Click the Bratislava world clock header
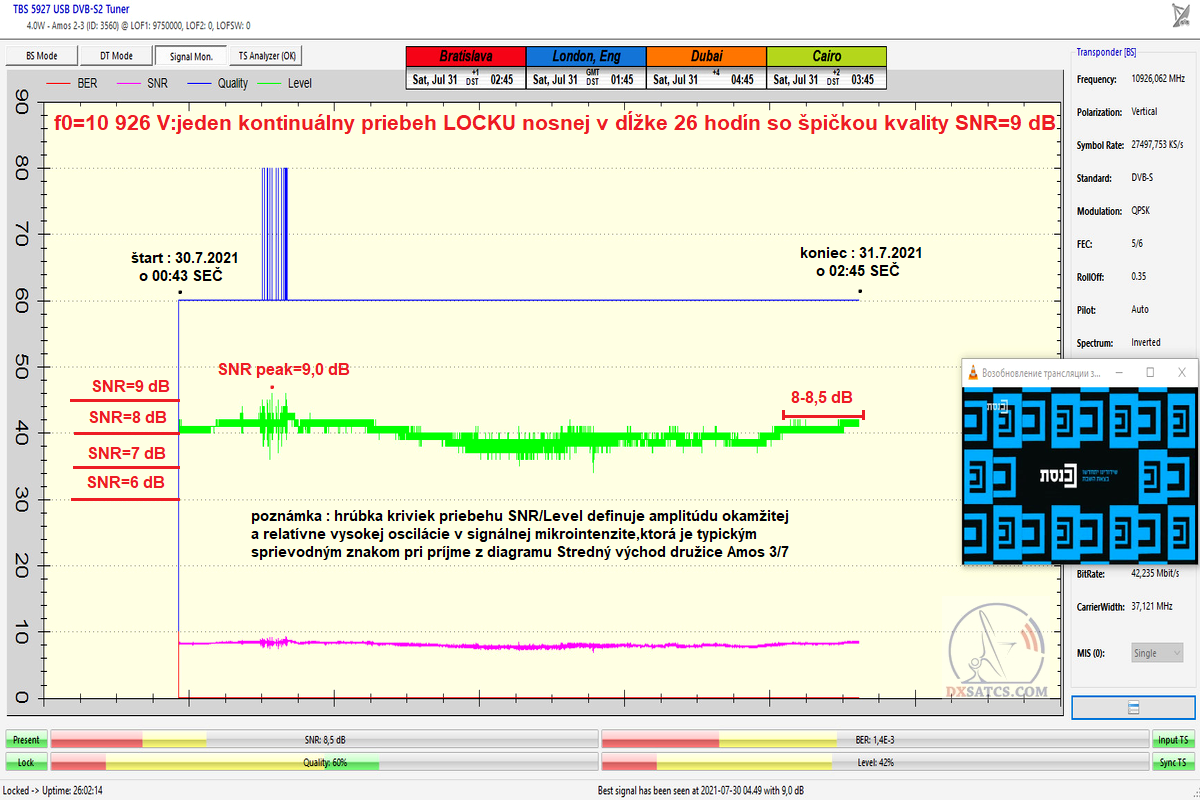This screenshot has height=800, width=1200. coord(465,57)
